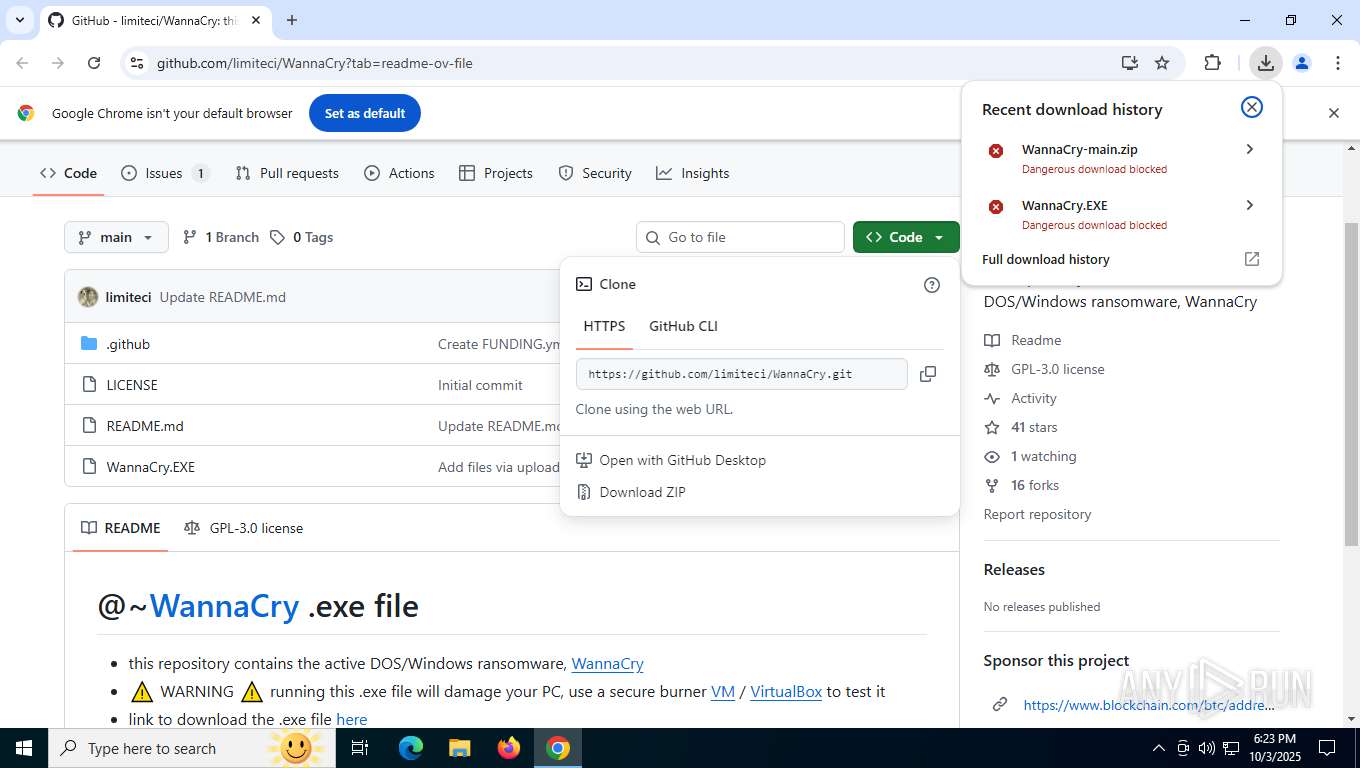Select the GitHub CLI clone tab

click(684, 326)
